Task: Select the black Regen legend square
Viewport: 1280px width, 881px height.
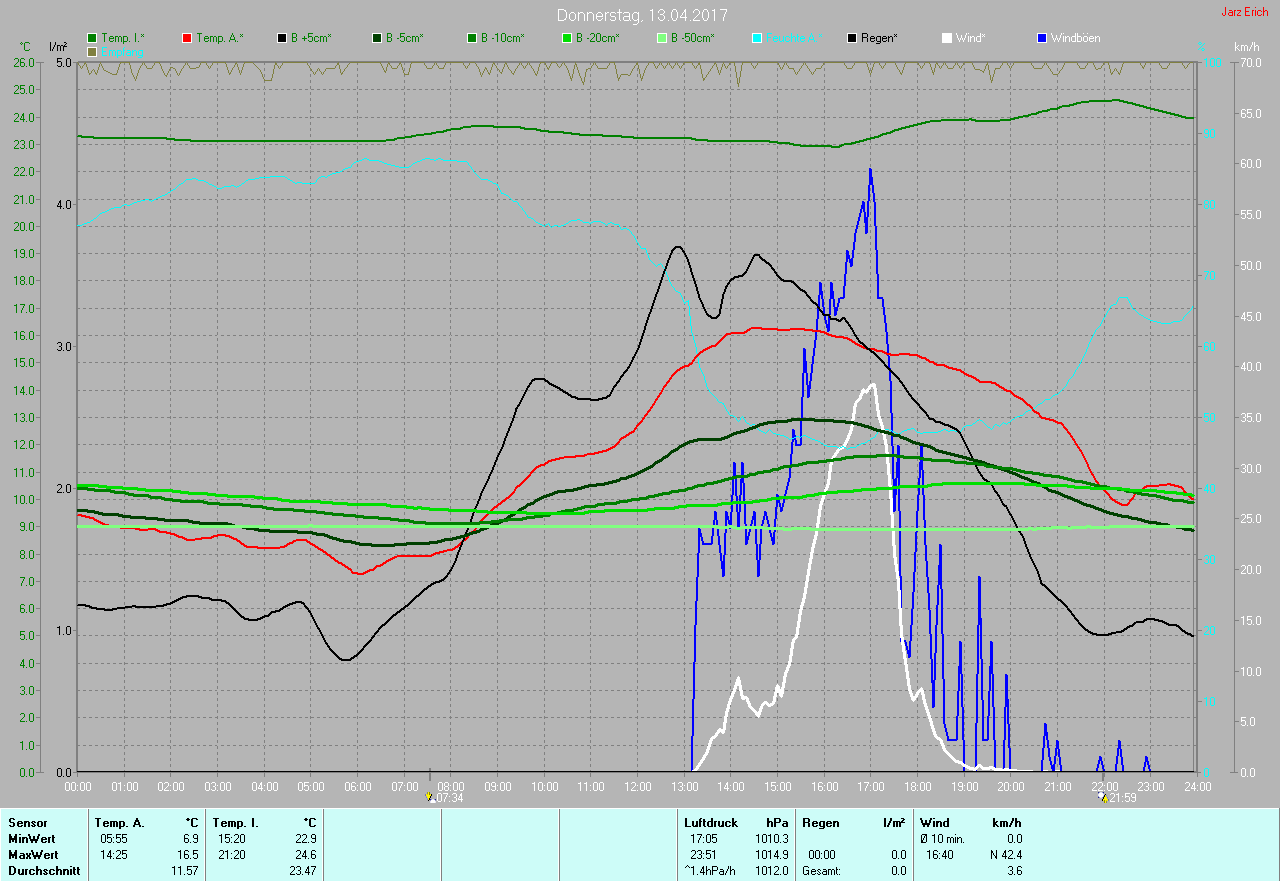Action: [x=852, y=38]
